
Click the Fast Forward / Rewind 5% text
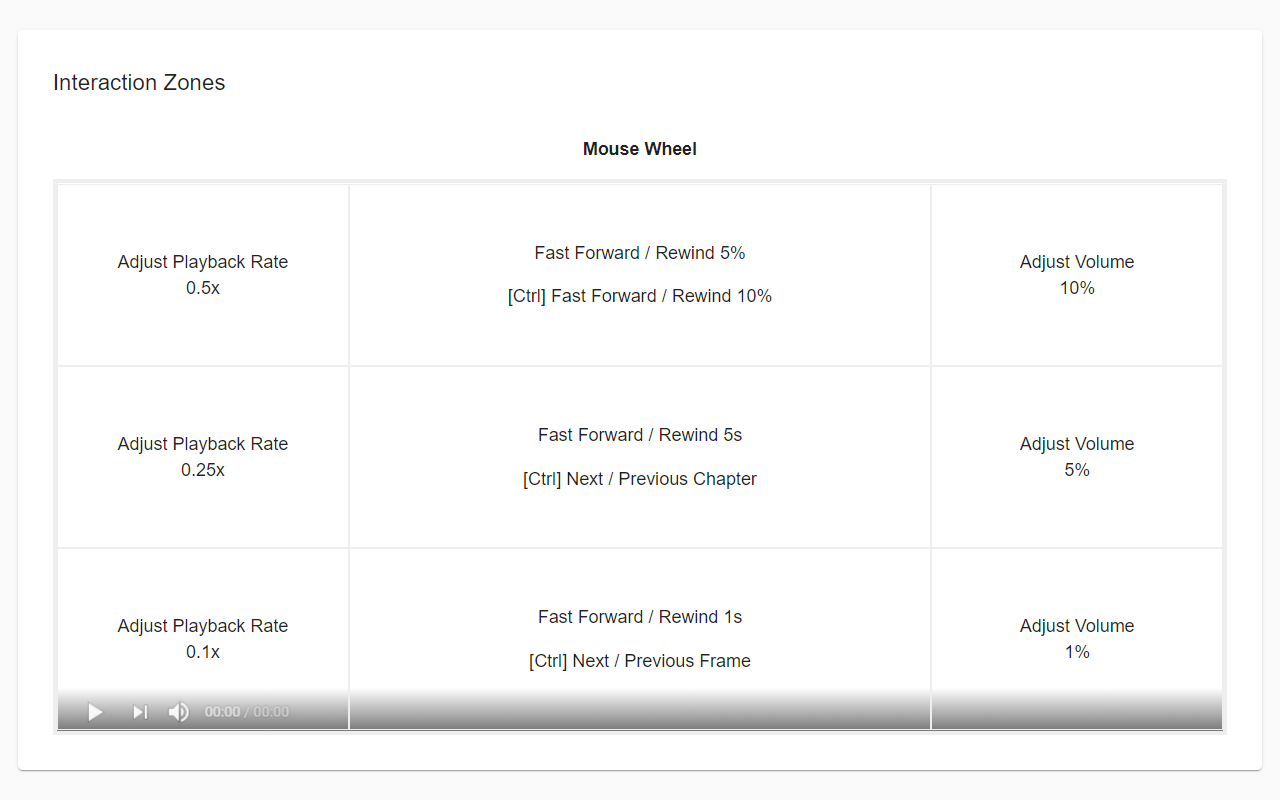tap(640, 253)
